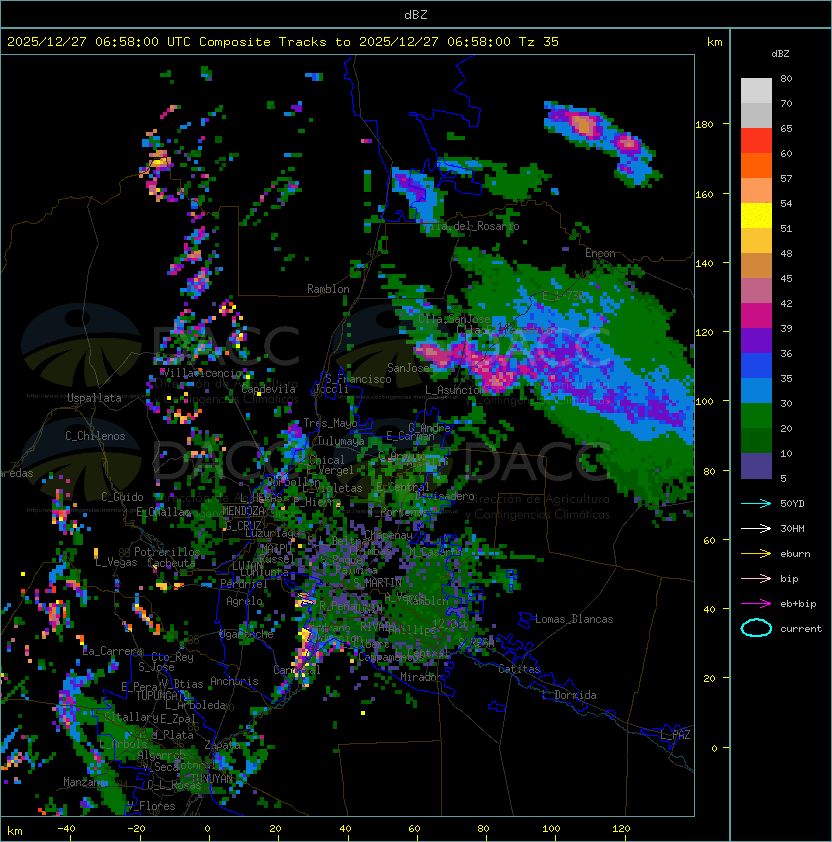Click the 'L_PAZ' map label
The image size is (832, 842).
(675, 735)
